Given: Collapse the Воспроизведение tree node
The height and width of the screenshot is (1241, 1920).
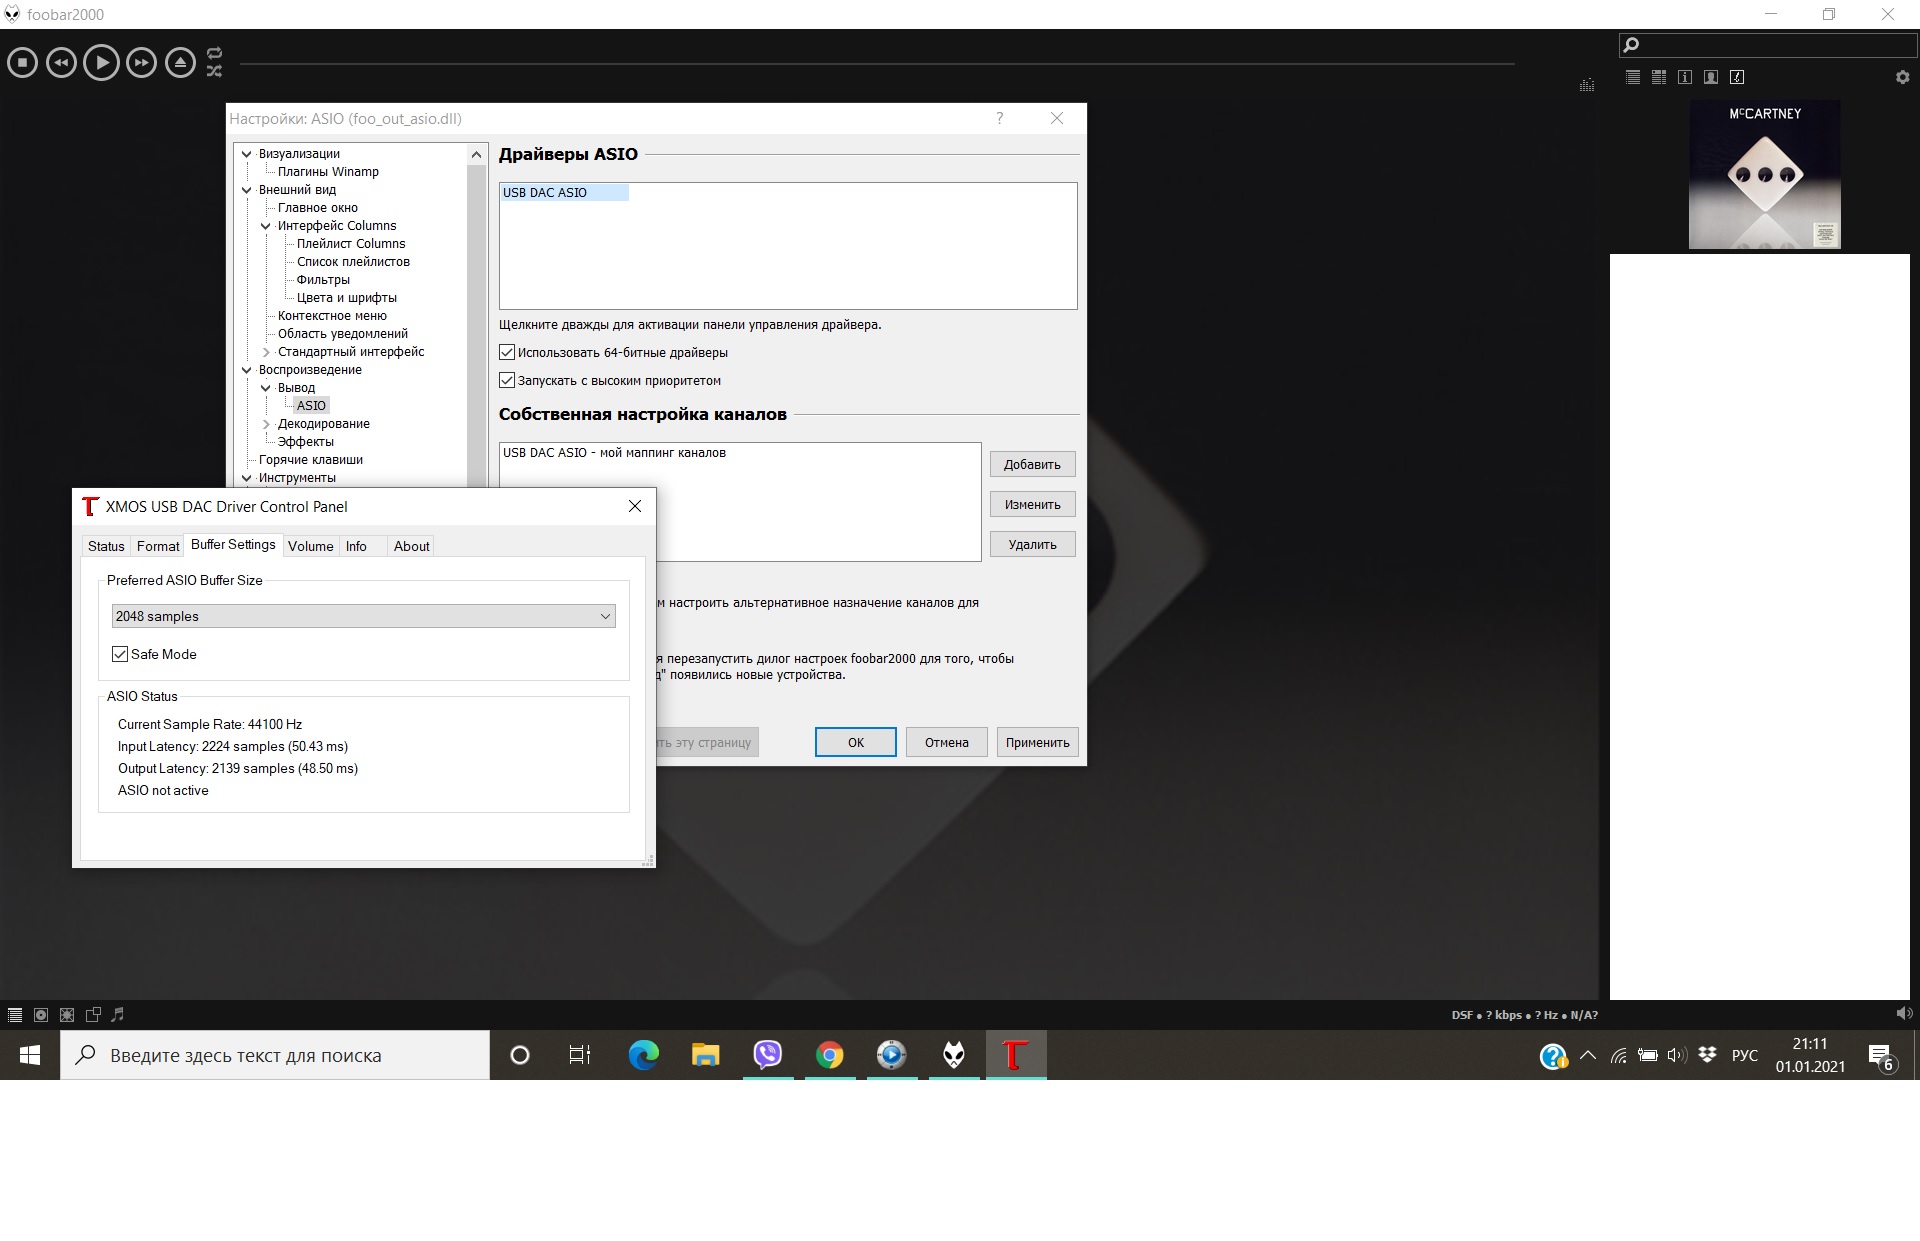Looking at the screenshot, I should 247,370.
